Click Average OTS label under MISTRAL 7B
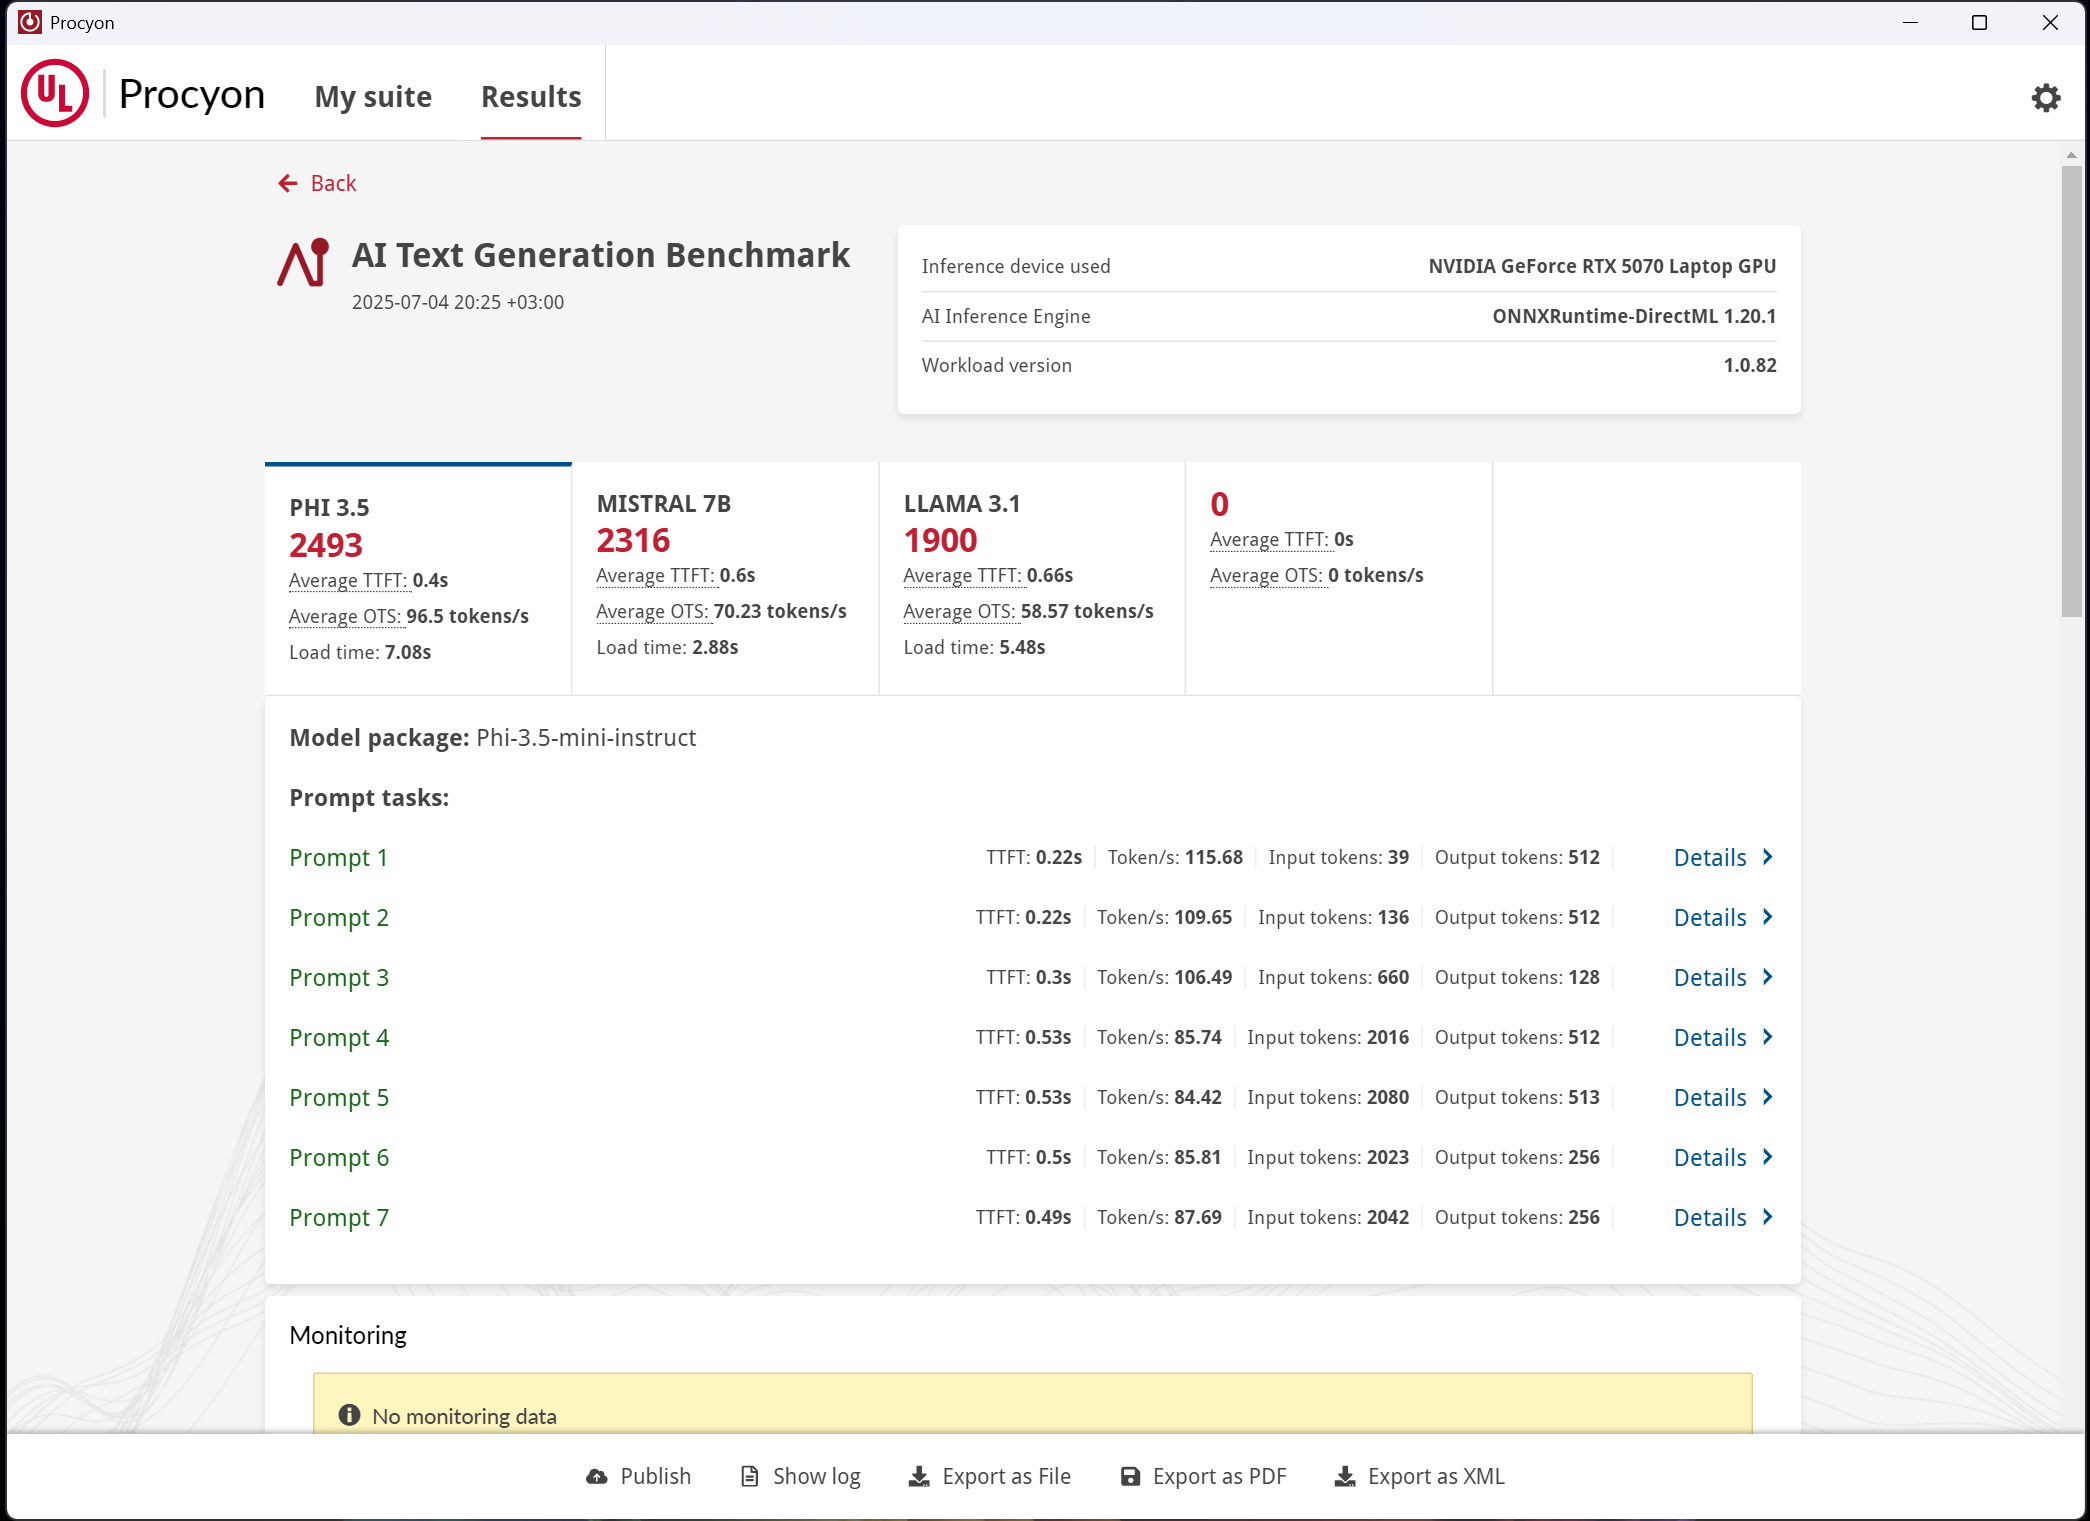The height and width of the screenshot is (1521, 2090). (652, 611)
